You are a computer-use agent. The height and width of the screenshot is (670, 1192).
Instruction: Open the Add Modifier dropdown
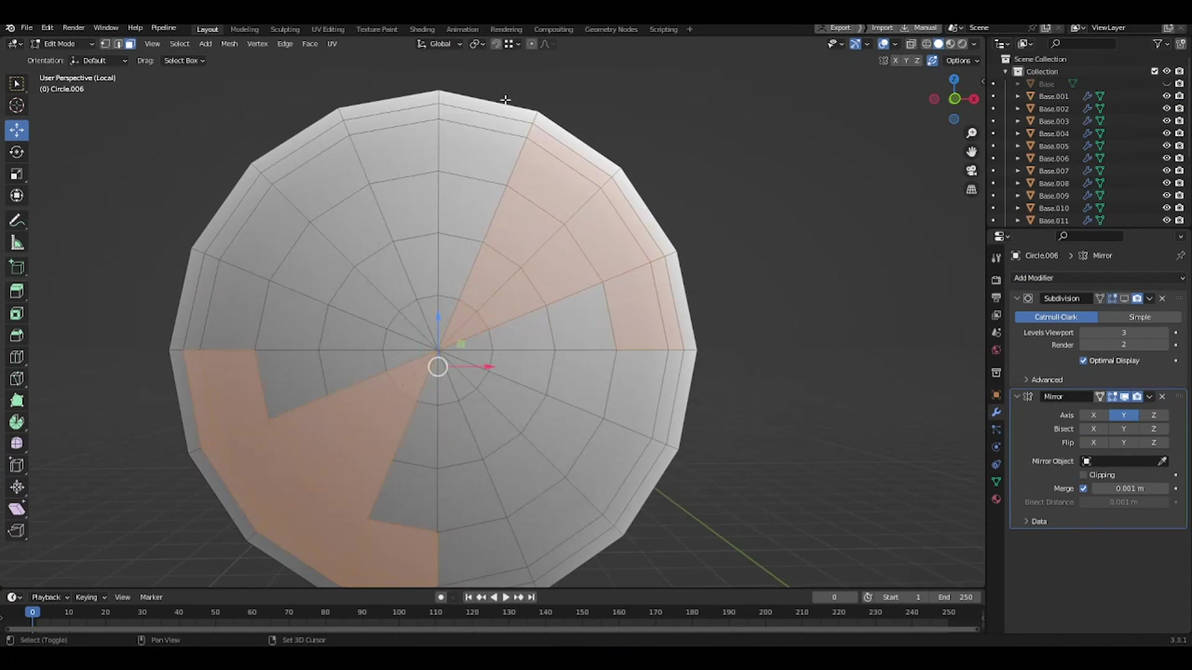click(1097, 278)
